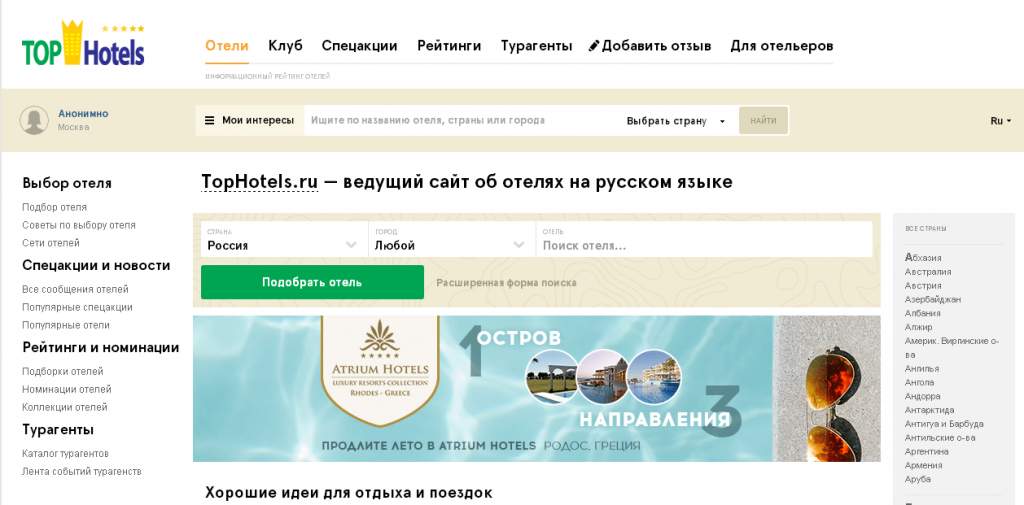The image size is (1024, 505).
Task: Click the Подбор отеля sidebar link
Action: pos(54,207)
